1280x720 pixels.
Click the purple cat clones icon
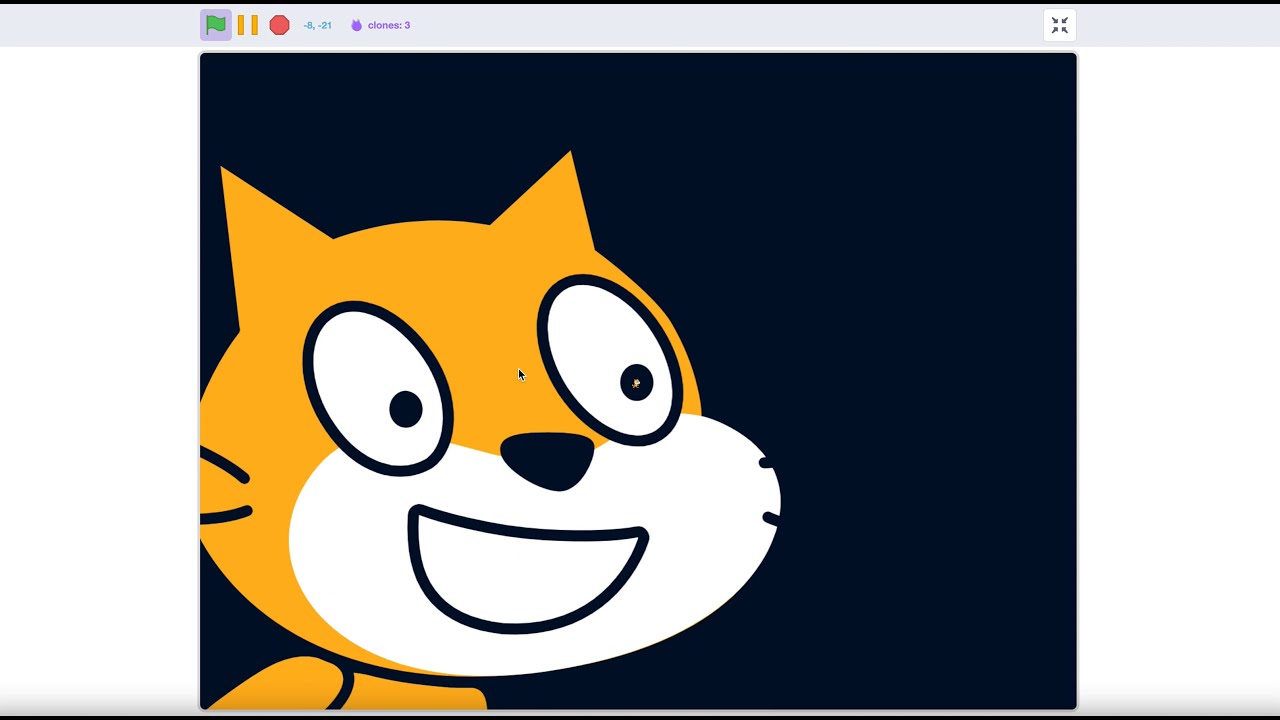[356, 25]
